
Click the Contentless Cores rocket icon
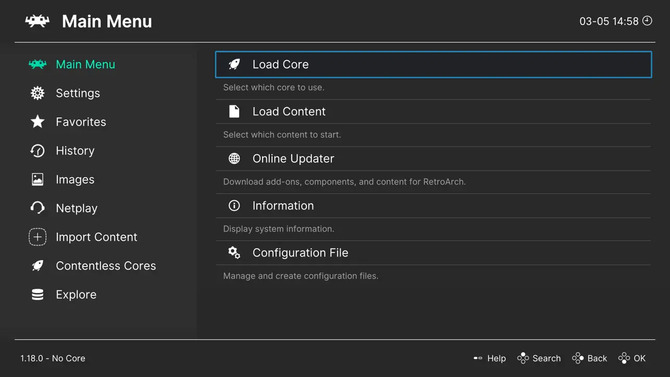pos(37,266)
